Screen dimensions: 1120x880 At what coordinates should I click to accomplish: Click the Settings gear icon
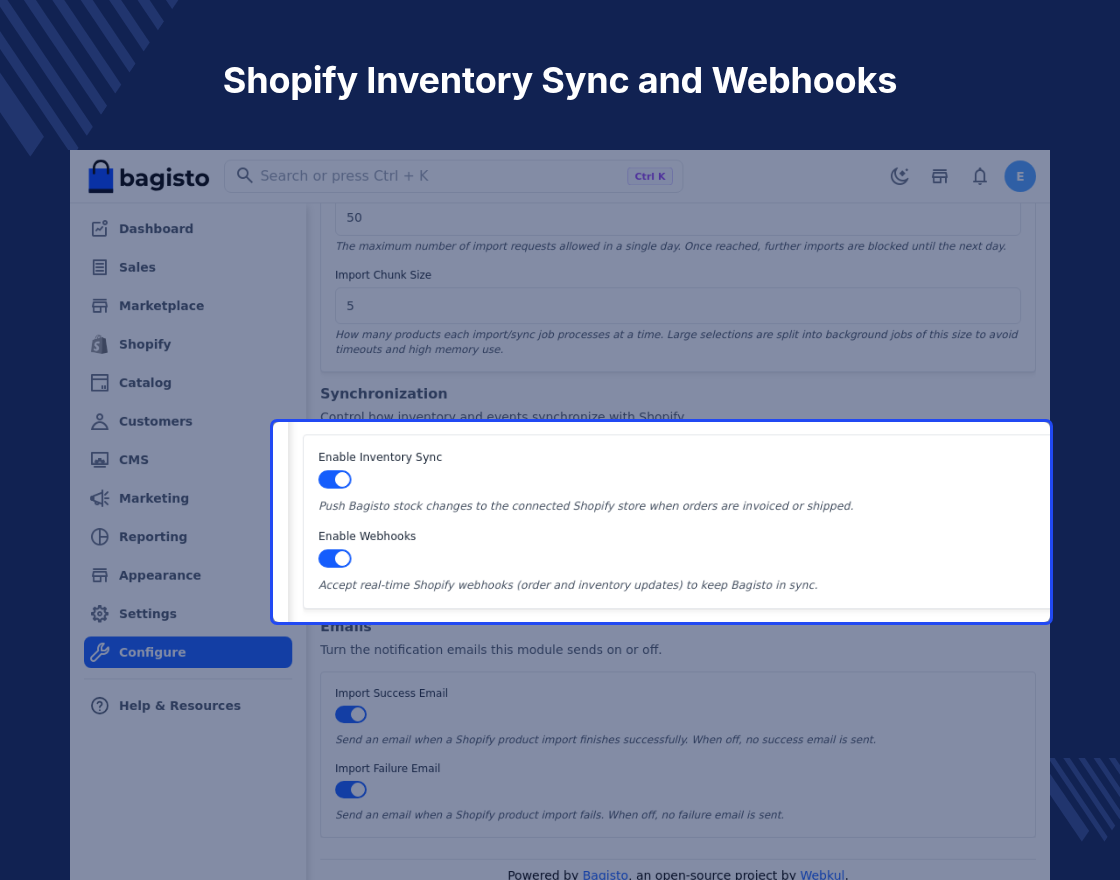99,614
